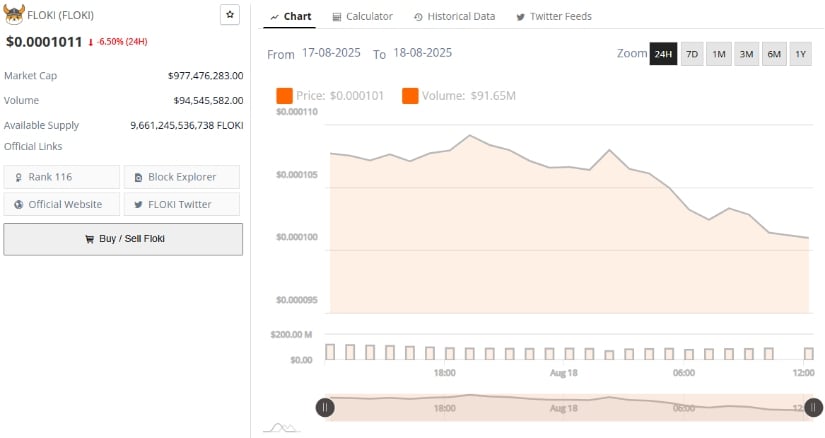The height and width of the screenshot is (438, 825).
Task: Click the Block Explorer document icon
Action: pyautogui.click(x=138, y=177)
